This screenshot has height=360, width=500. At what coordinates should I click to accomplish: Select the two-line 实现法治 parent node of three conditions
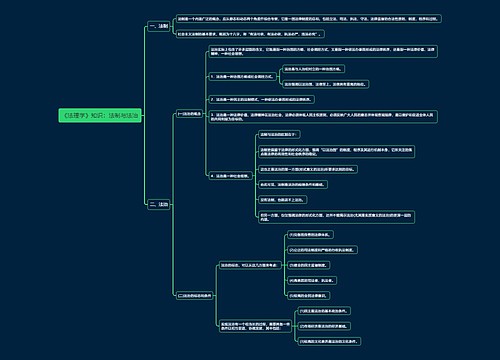tap(255, 326)
